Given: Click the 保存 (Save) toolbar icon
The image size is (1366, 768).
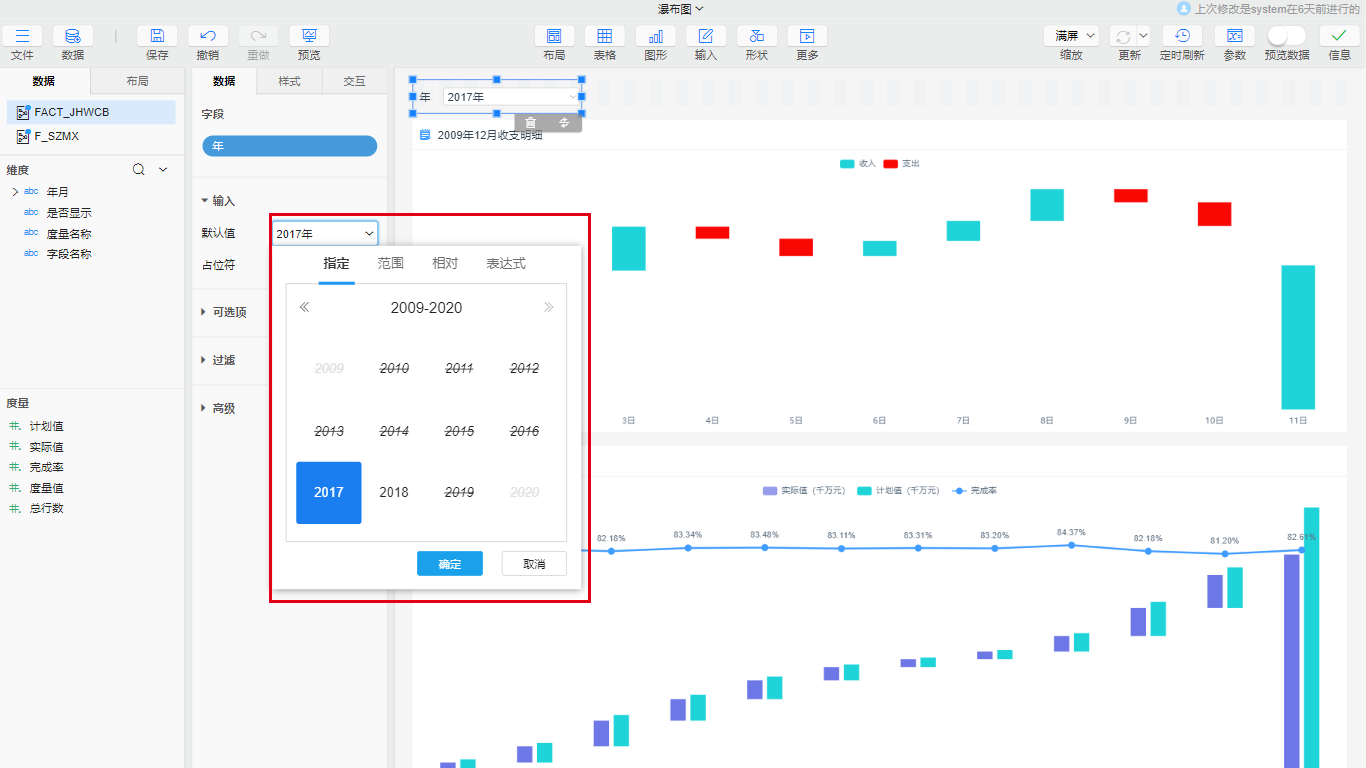Looking at the screenshot, I should pyautogui.click(x=157, y=36).
